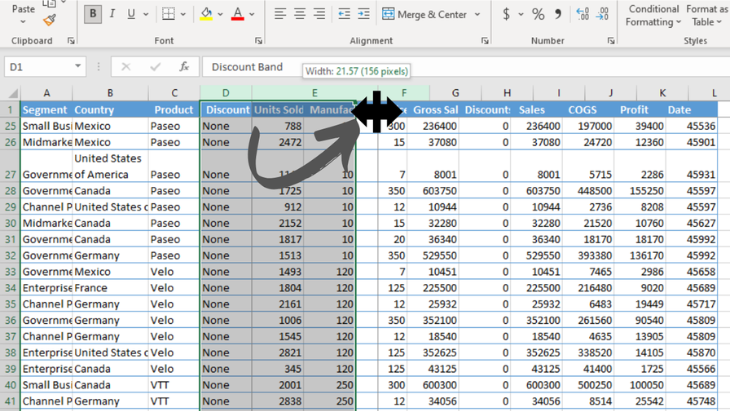Image resolution: width=730 pixels, height=411 pixels.
Task: Open Conditional Formatting menu
Action: coord(653,15)
